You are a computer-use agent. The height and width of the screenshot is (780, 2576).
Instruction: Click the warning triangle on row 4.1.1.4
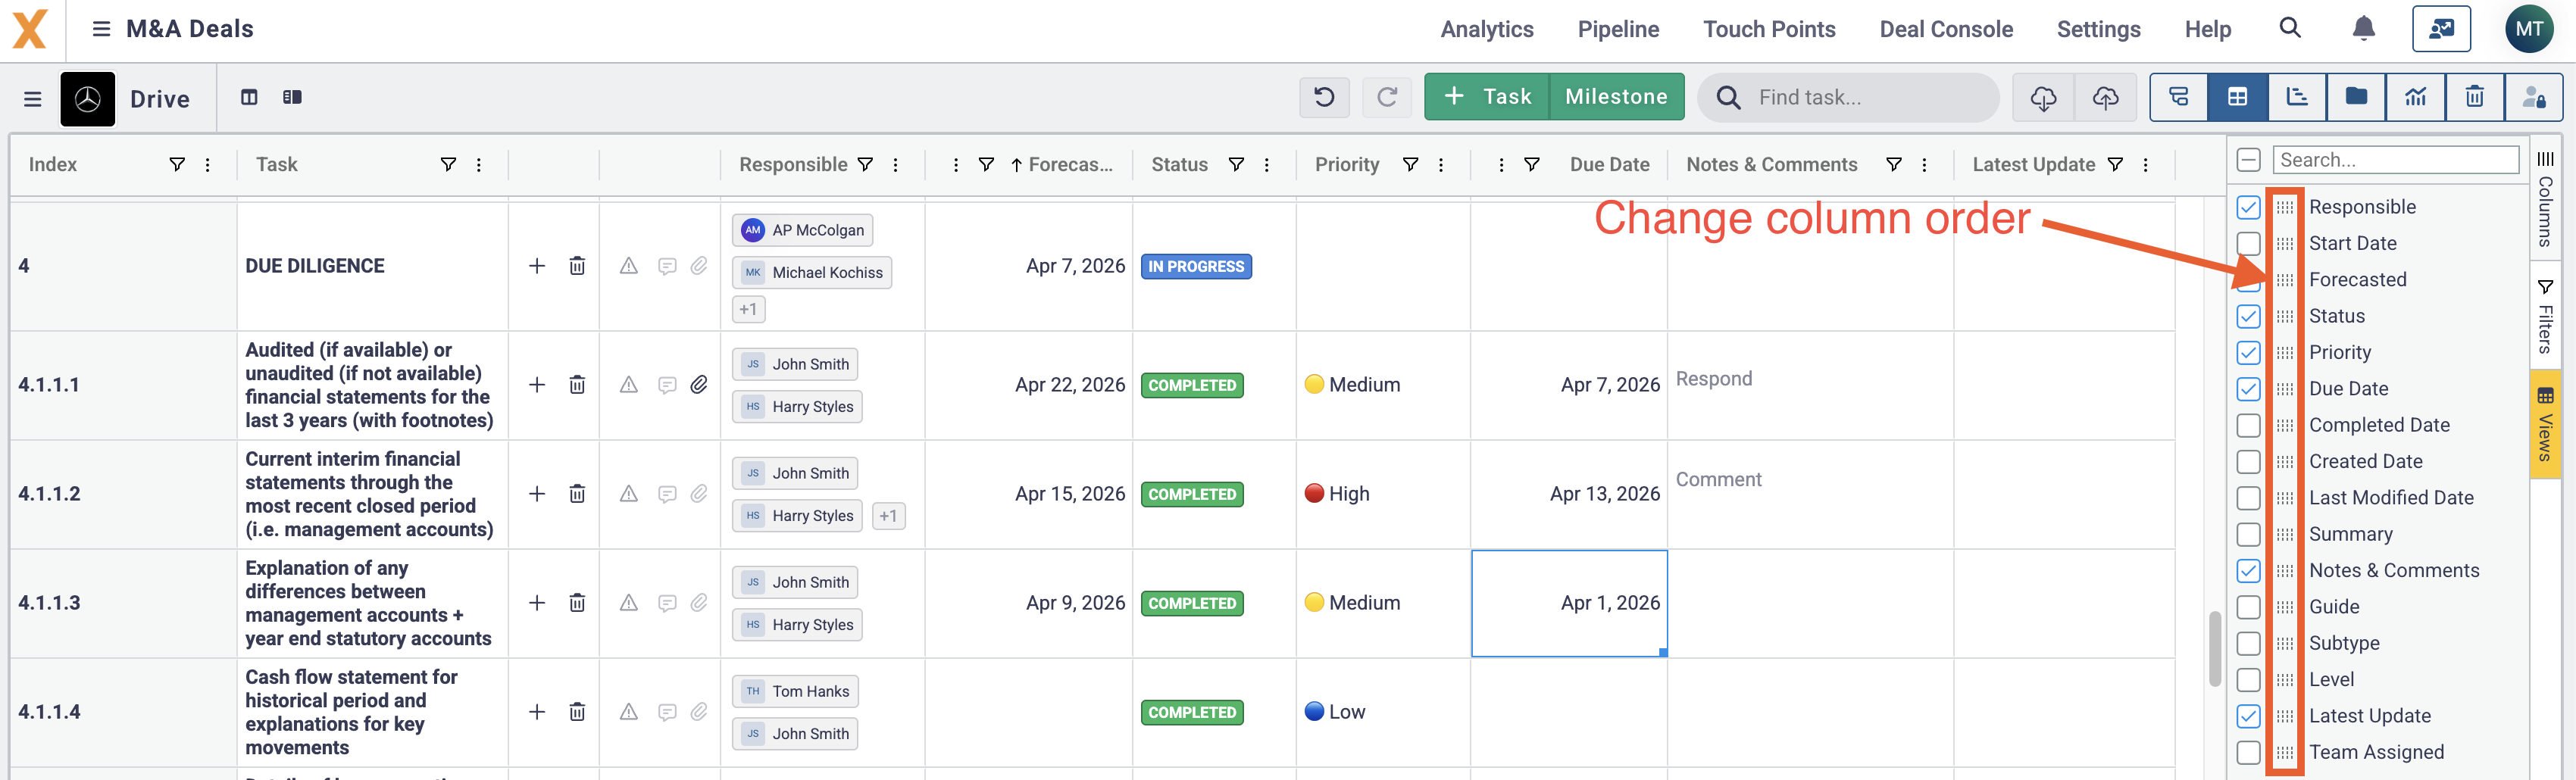628,712
